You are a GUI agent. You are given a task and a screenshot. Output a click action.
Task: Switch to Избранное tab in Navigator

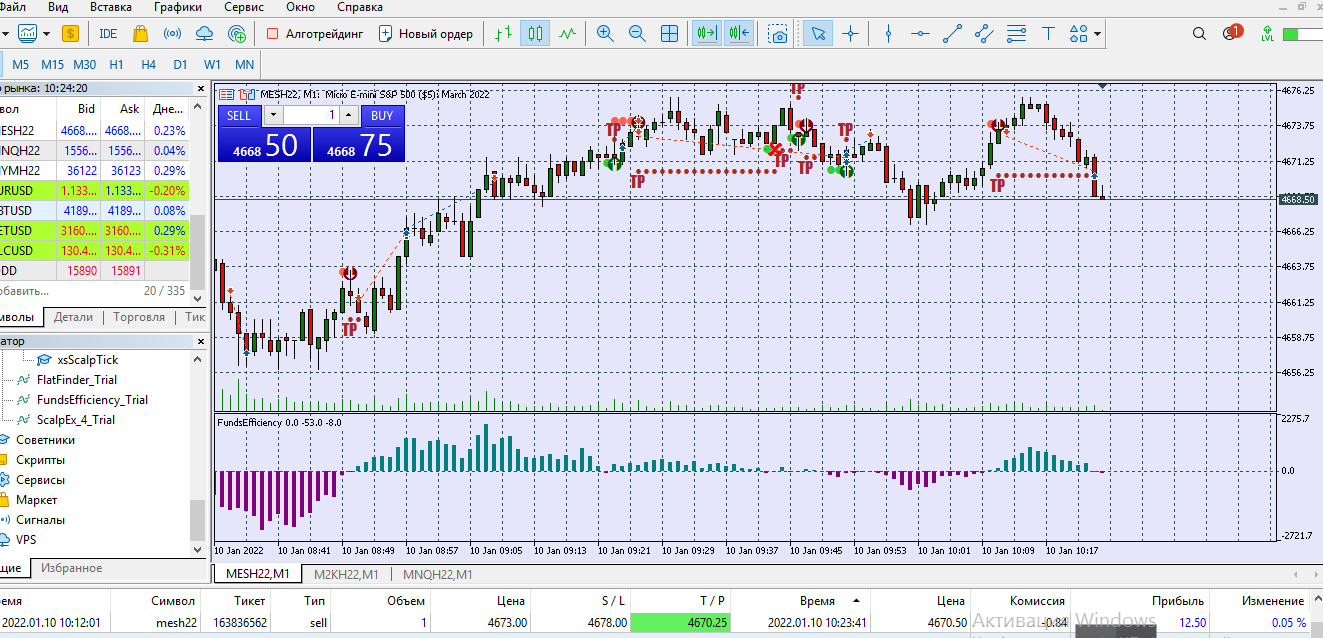point(71,568)
